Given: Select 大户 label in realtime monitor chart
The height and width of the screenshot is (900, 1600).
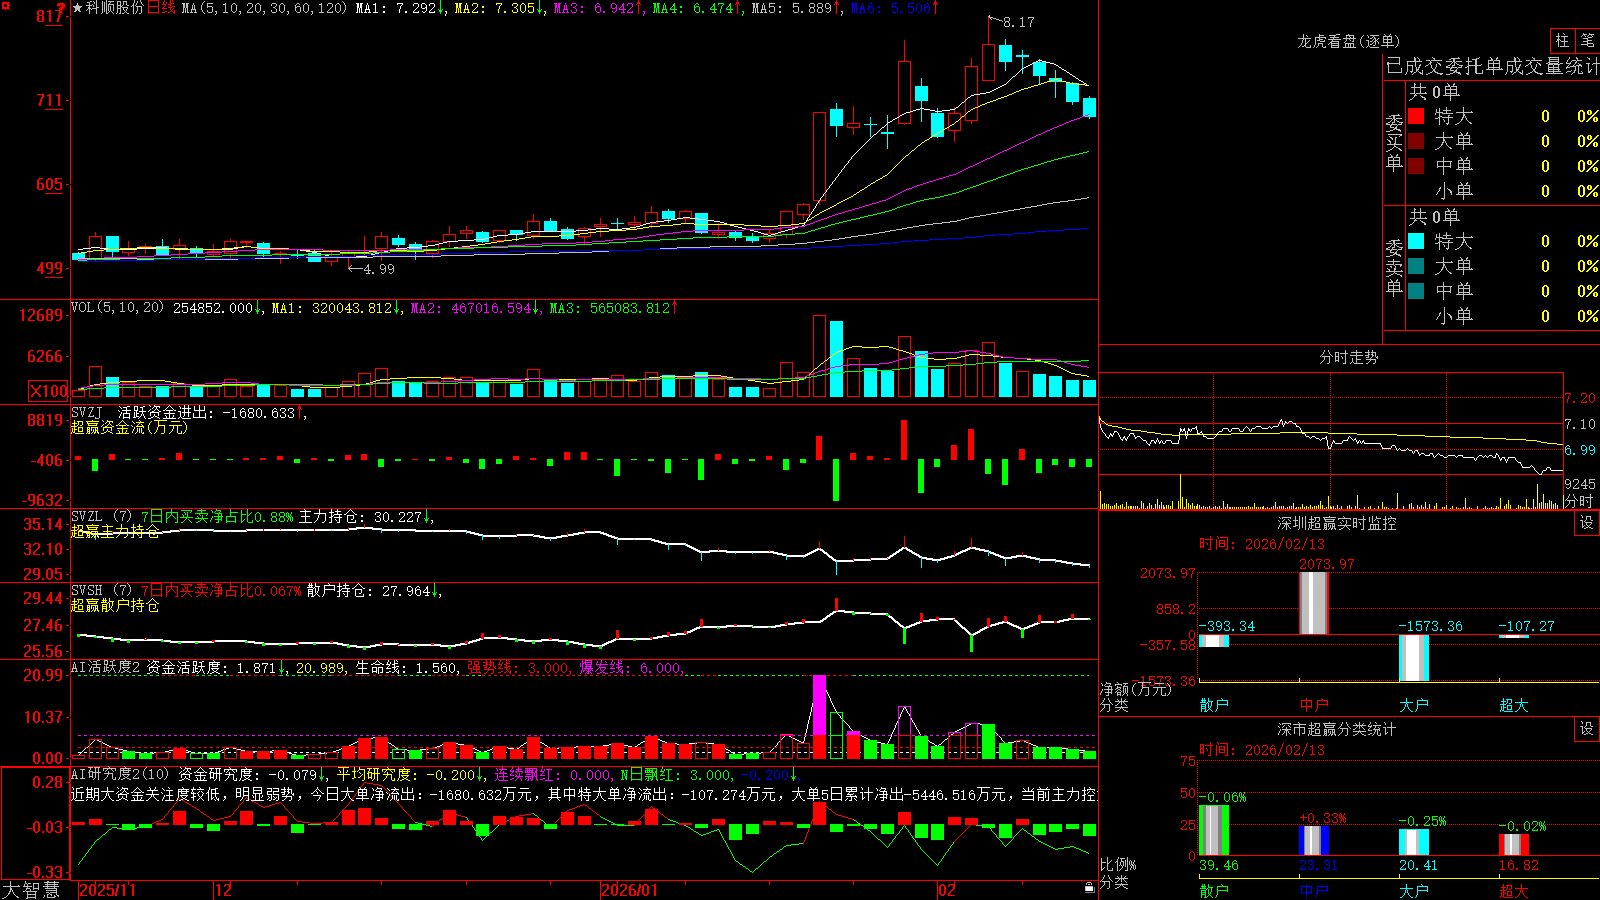Looking at the screenshot, I should click(x=1414, y=705).
